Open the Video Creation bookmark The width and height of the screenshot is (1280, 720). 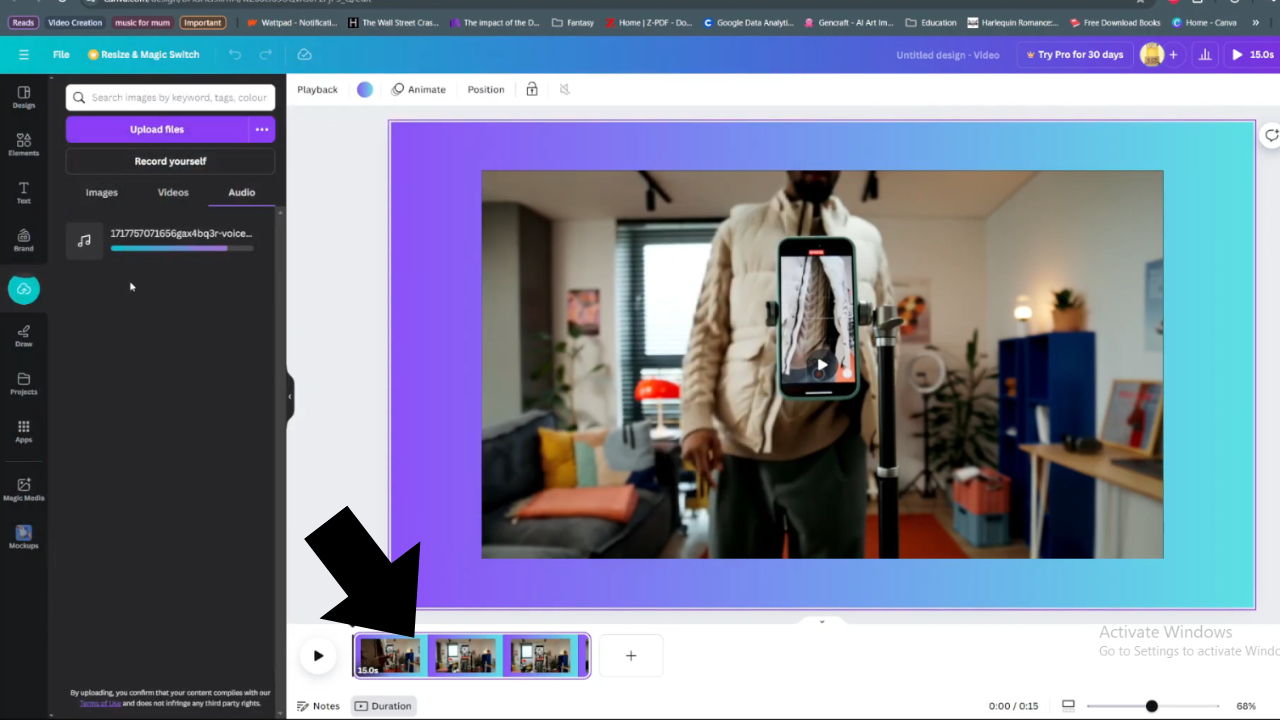point(75,22)
